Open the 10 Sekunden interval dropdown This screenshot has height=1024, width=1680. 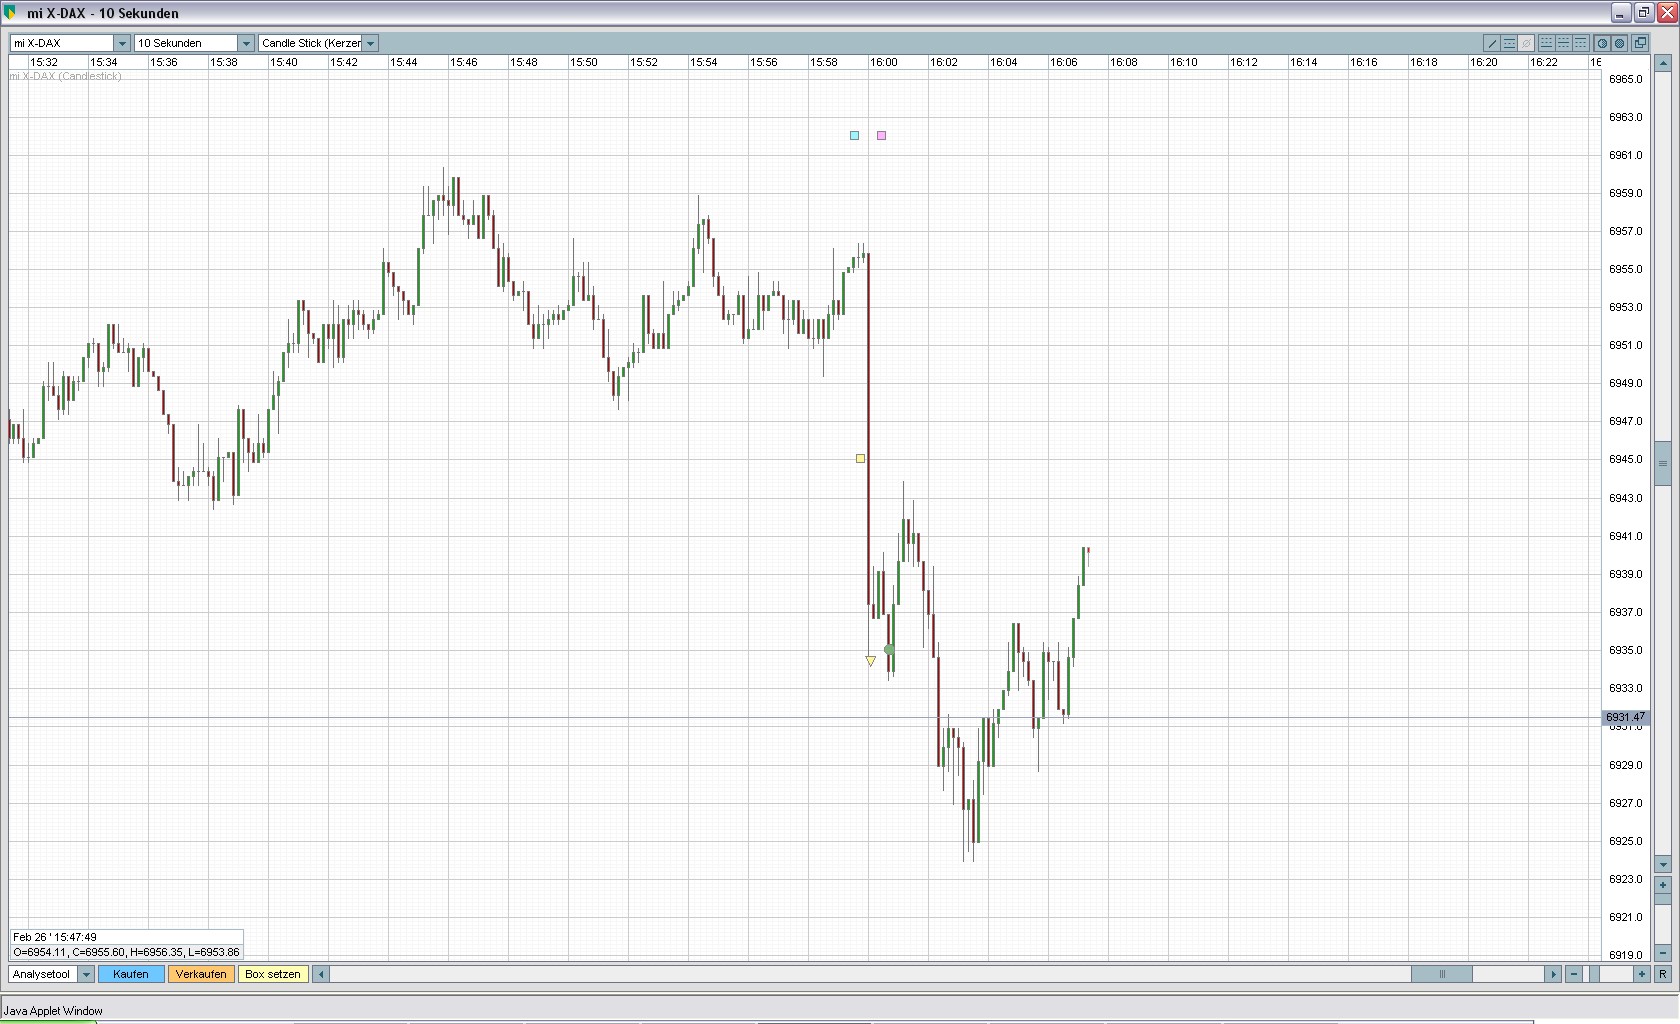tap(246, 43)
